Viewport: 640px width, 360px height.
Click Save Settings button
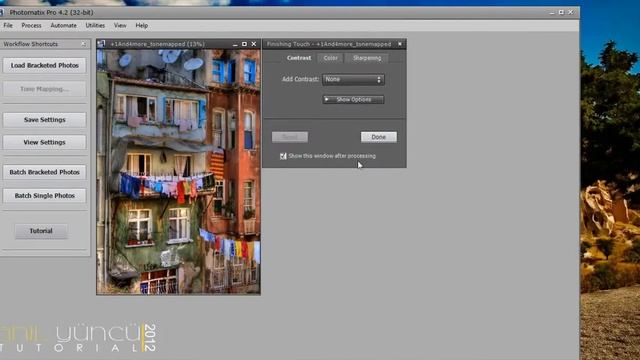[44, 120]
